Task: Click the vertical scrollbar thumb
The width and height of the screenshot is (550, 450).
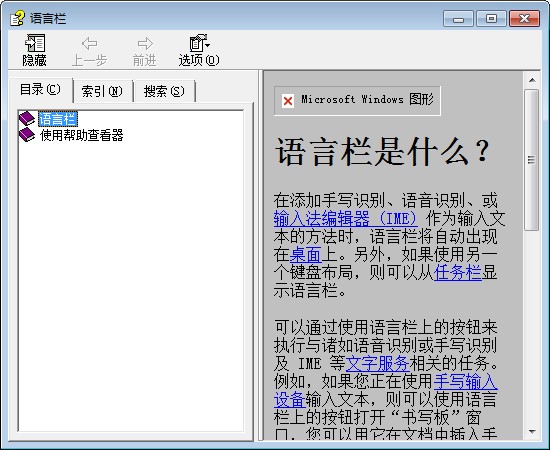Action: [532, 160]
